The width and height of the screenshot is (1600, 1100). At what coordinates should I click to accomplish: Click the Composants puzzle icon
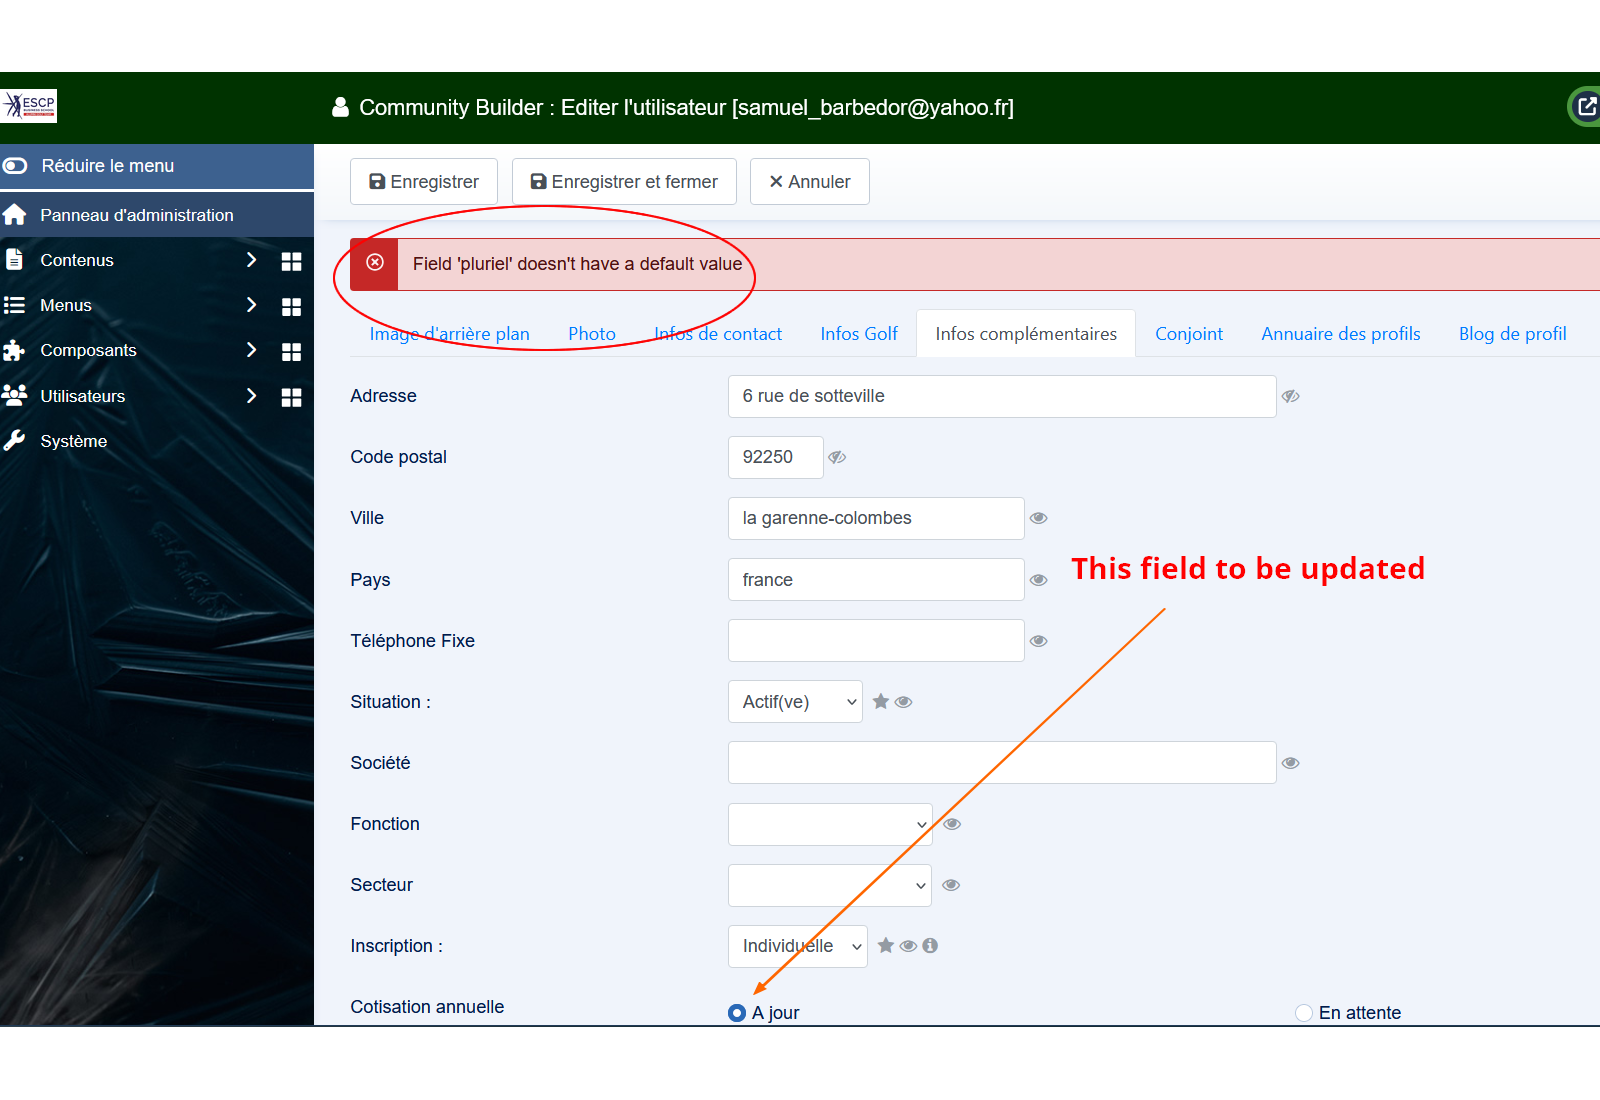tap(14, 350)
